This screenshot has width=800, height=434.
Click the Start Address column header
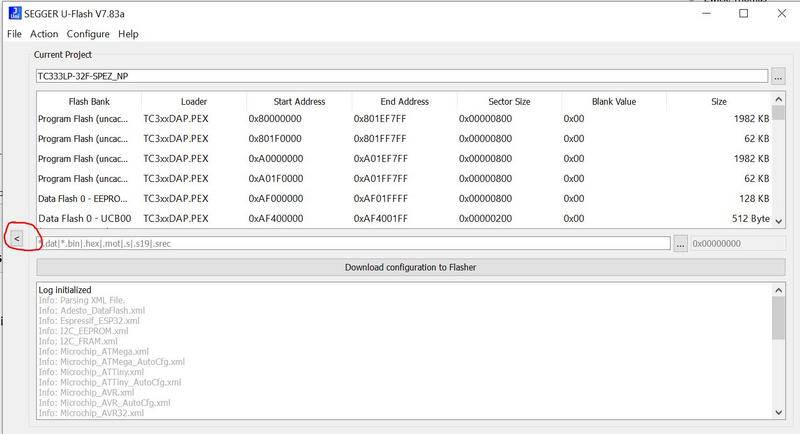[x=299, y=101]
